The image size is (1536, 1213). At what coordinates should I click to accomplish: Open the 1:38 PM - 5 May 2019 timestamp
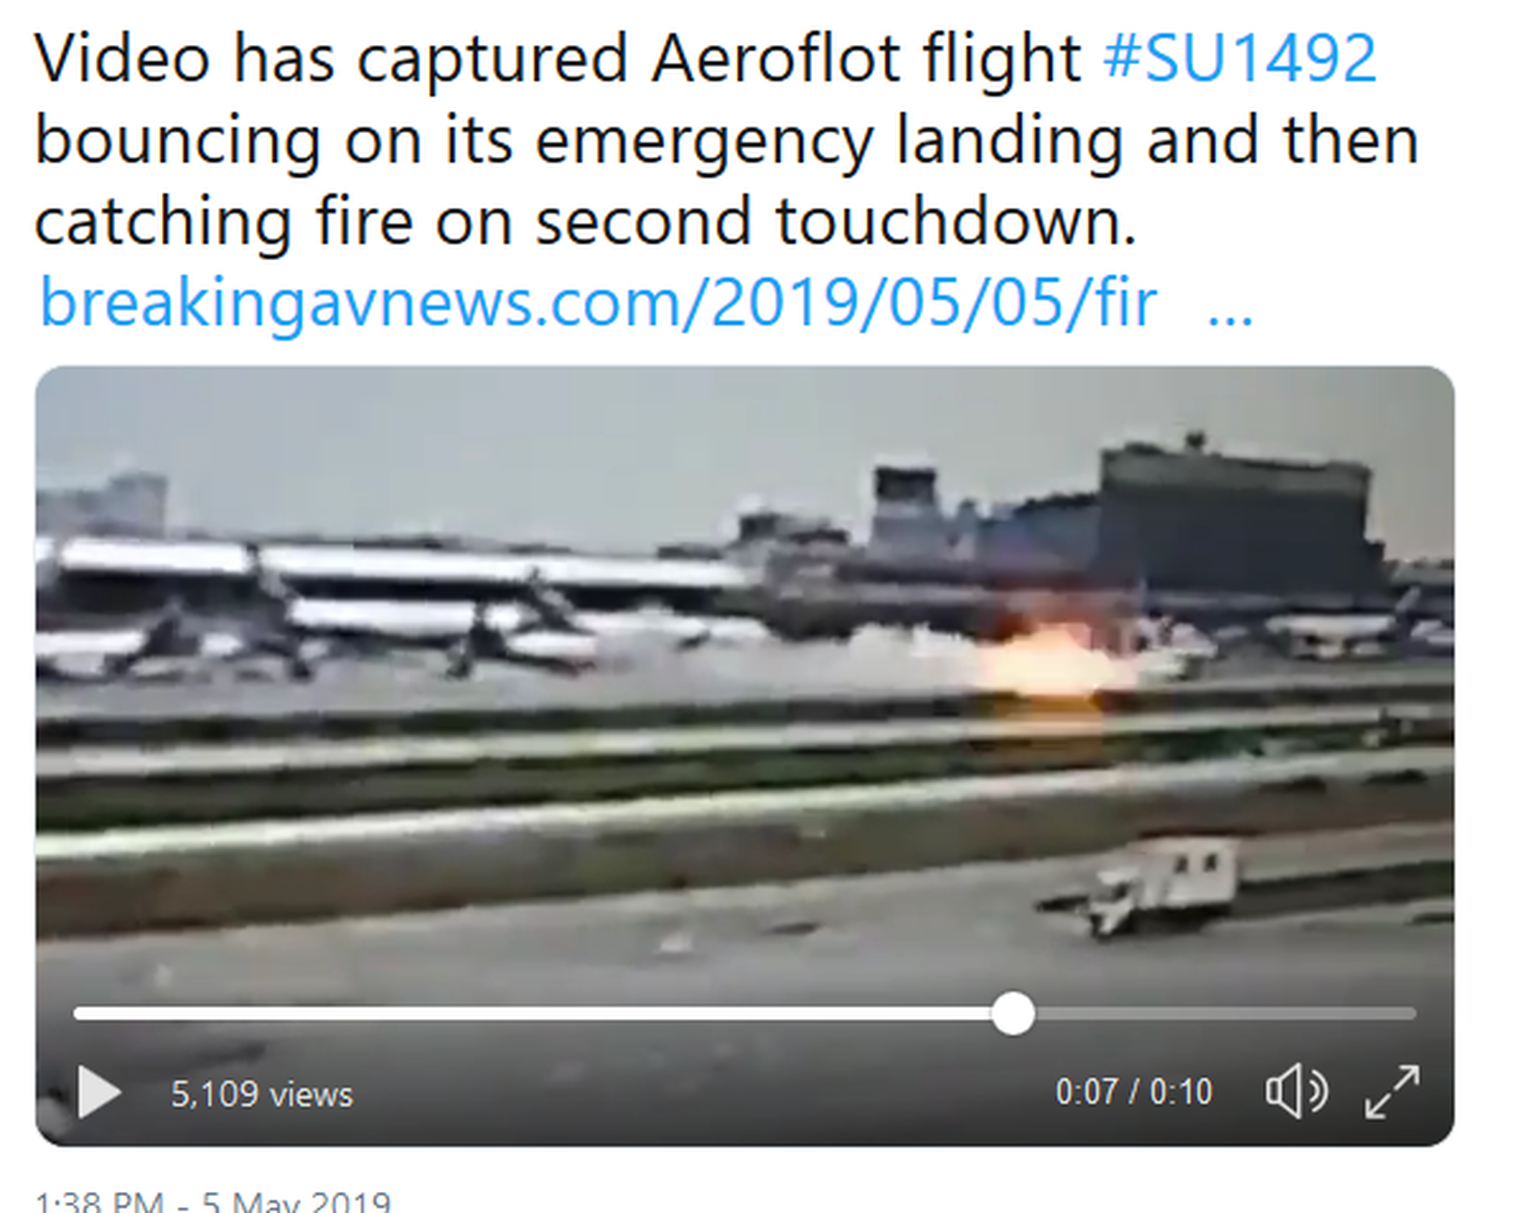213,1201
